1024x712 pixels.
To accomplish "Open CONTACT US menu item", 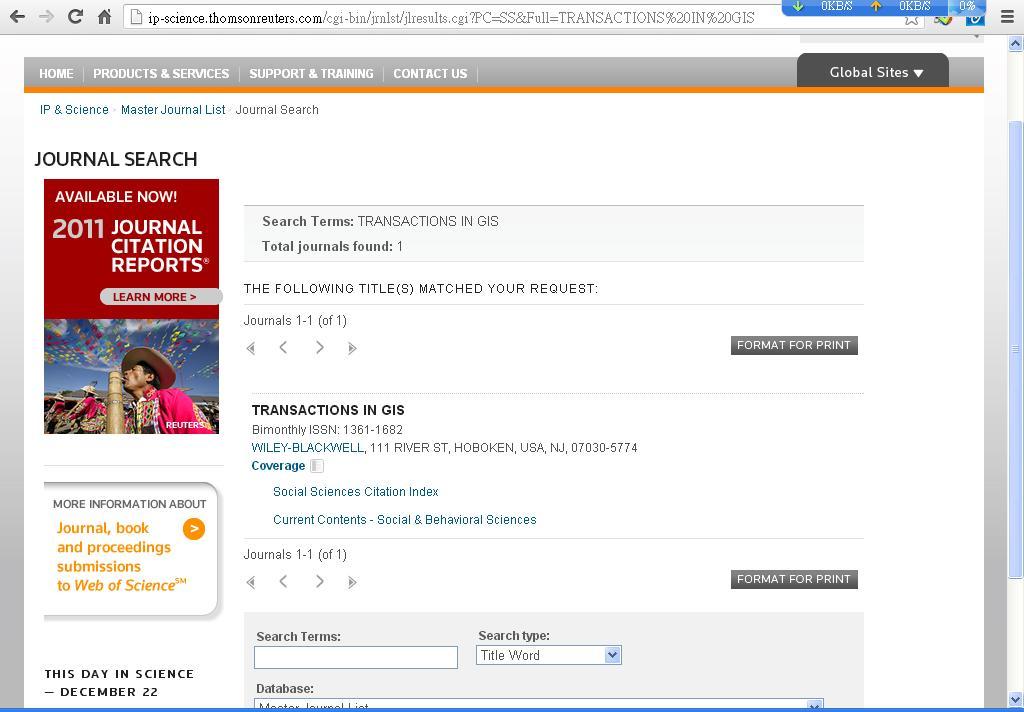I will coord(430,74).
